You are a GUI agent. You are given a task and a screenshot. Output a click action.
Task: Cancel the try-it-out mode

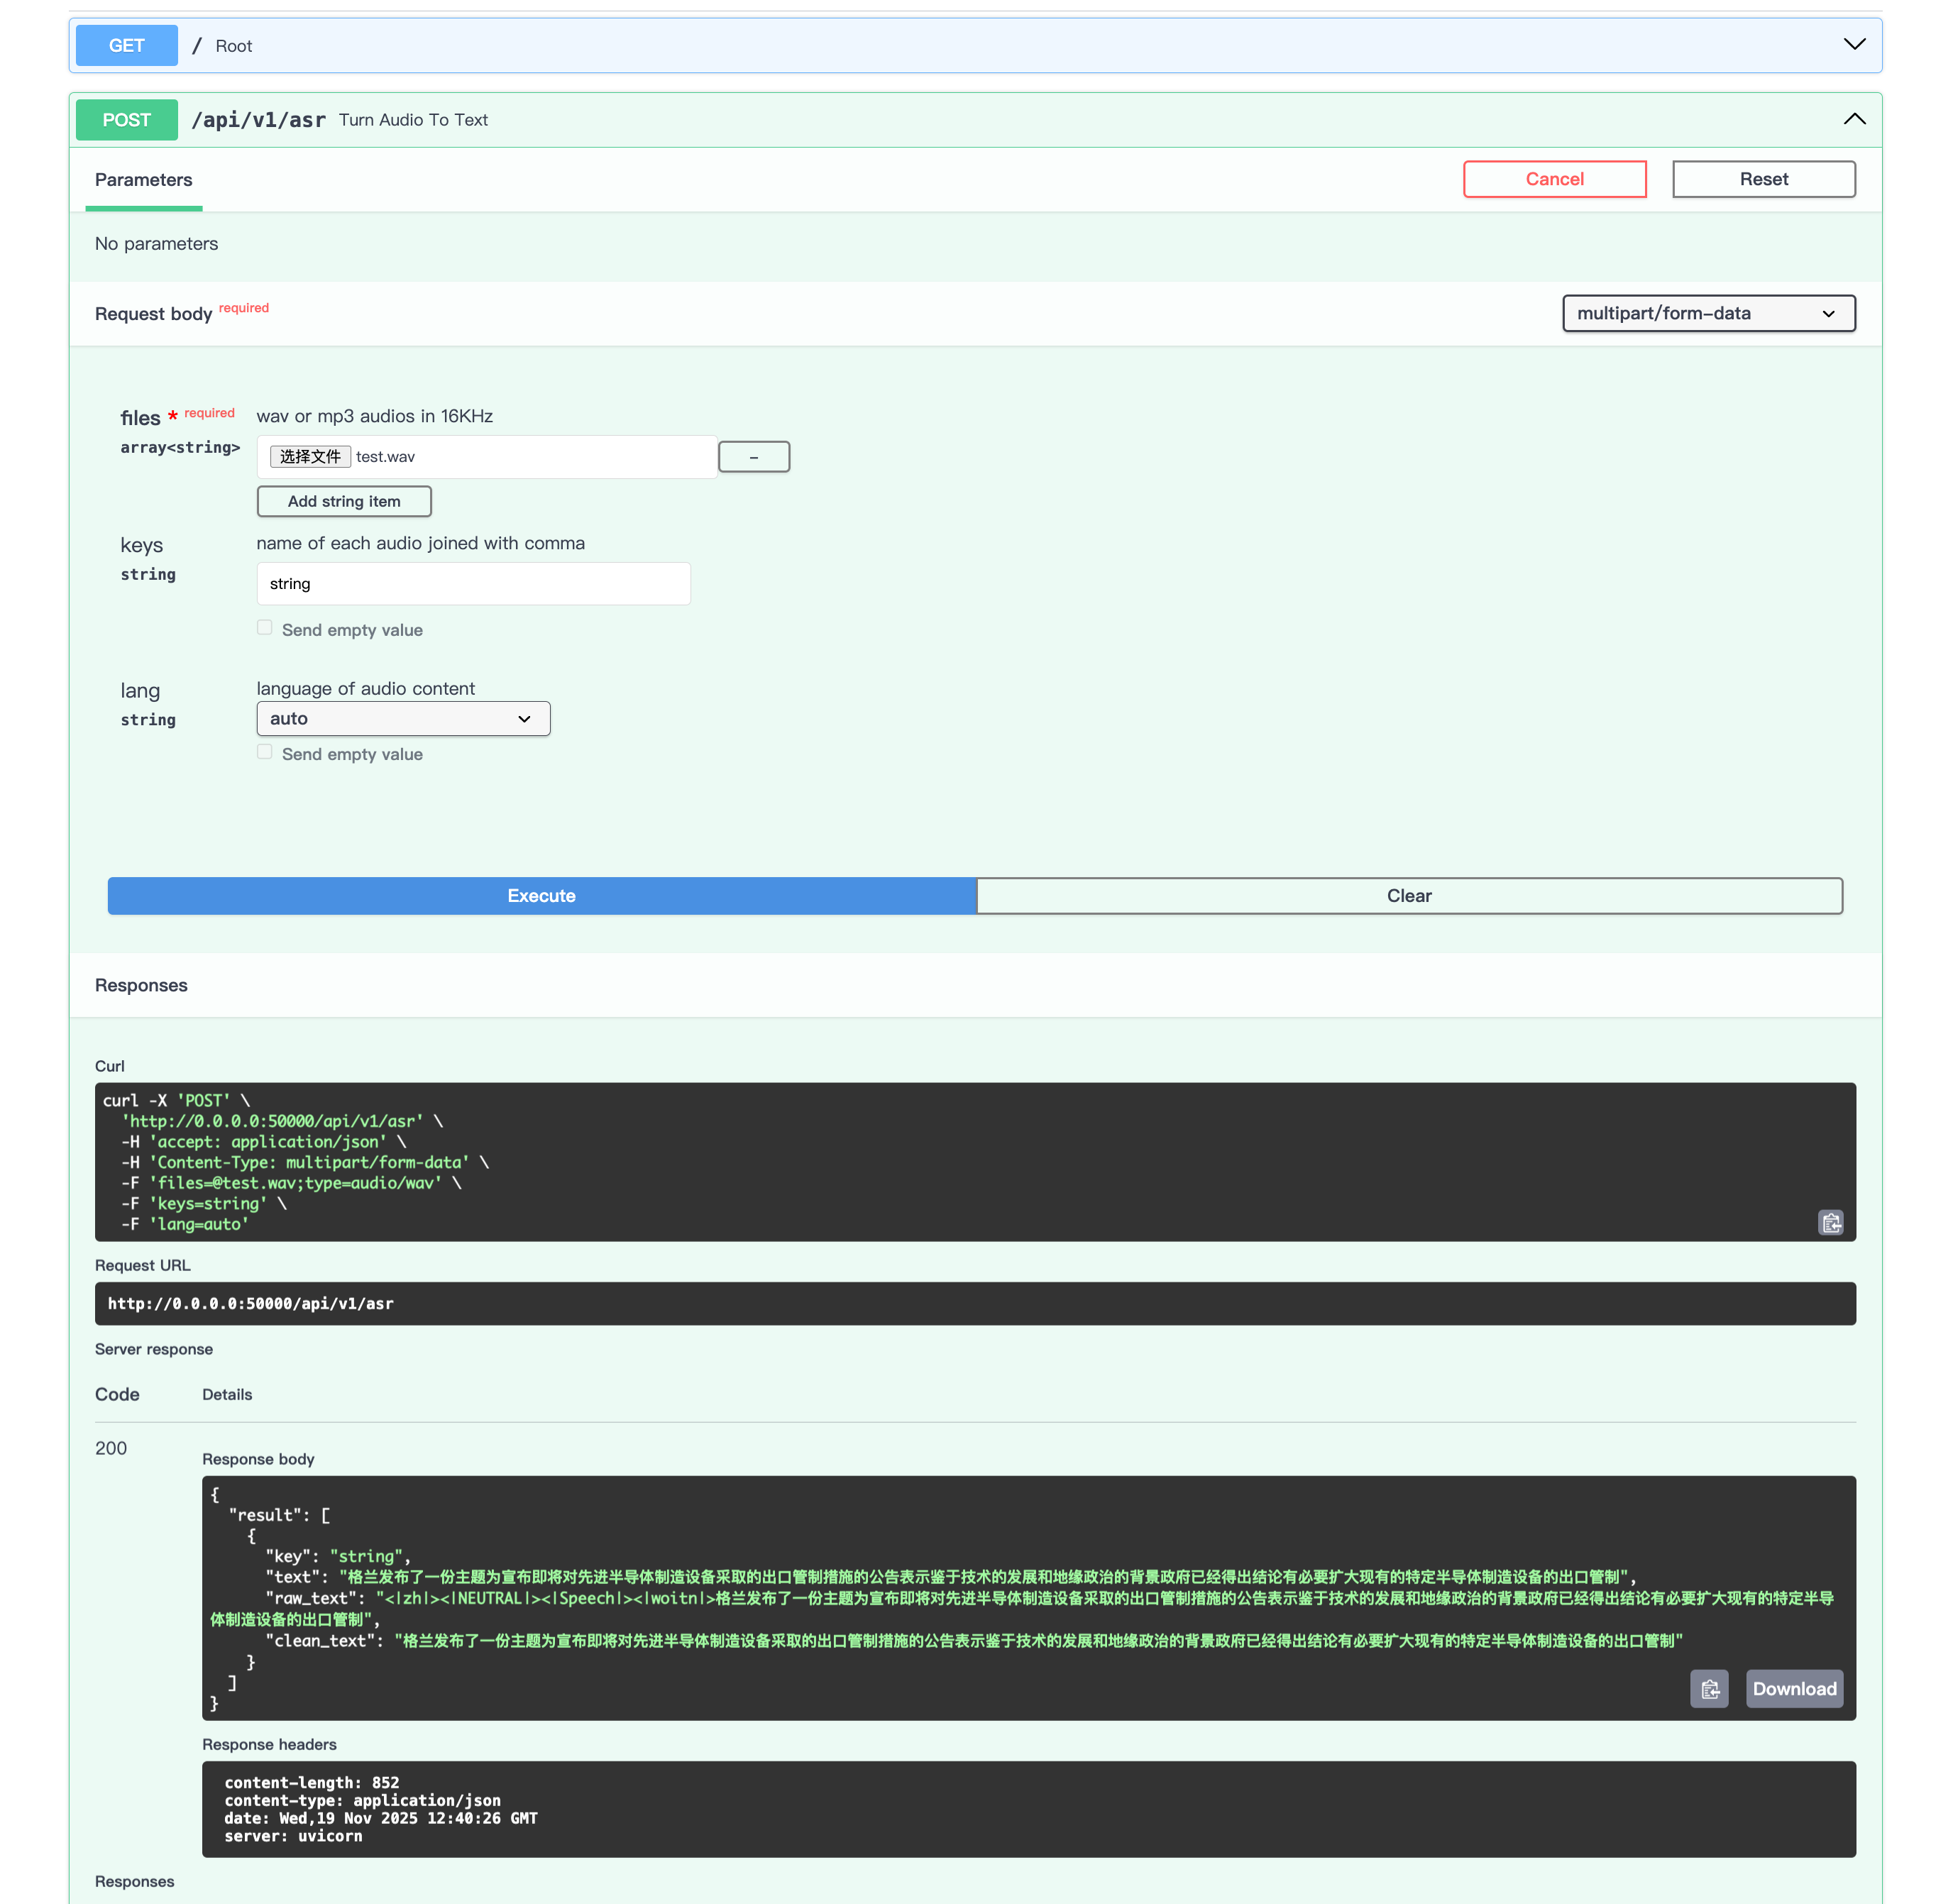[1554, 179]
